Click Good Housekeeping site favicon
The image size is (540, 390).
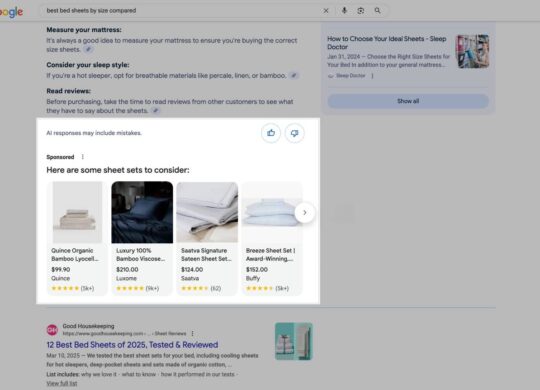coord(52,330)
